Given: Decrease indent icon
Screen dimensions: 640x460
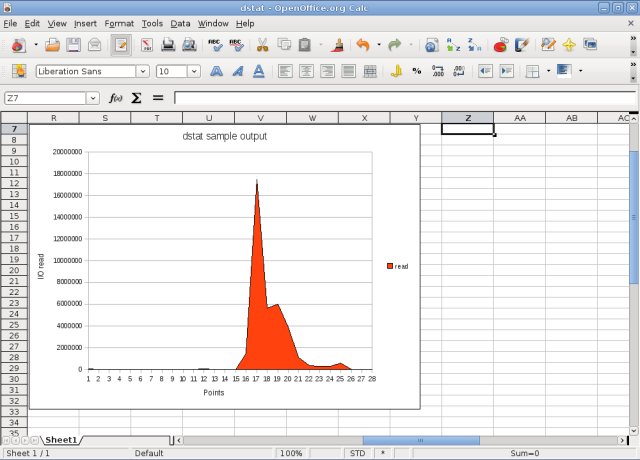Looking at the screenshot, I should [485, 71].
